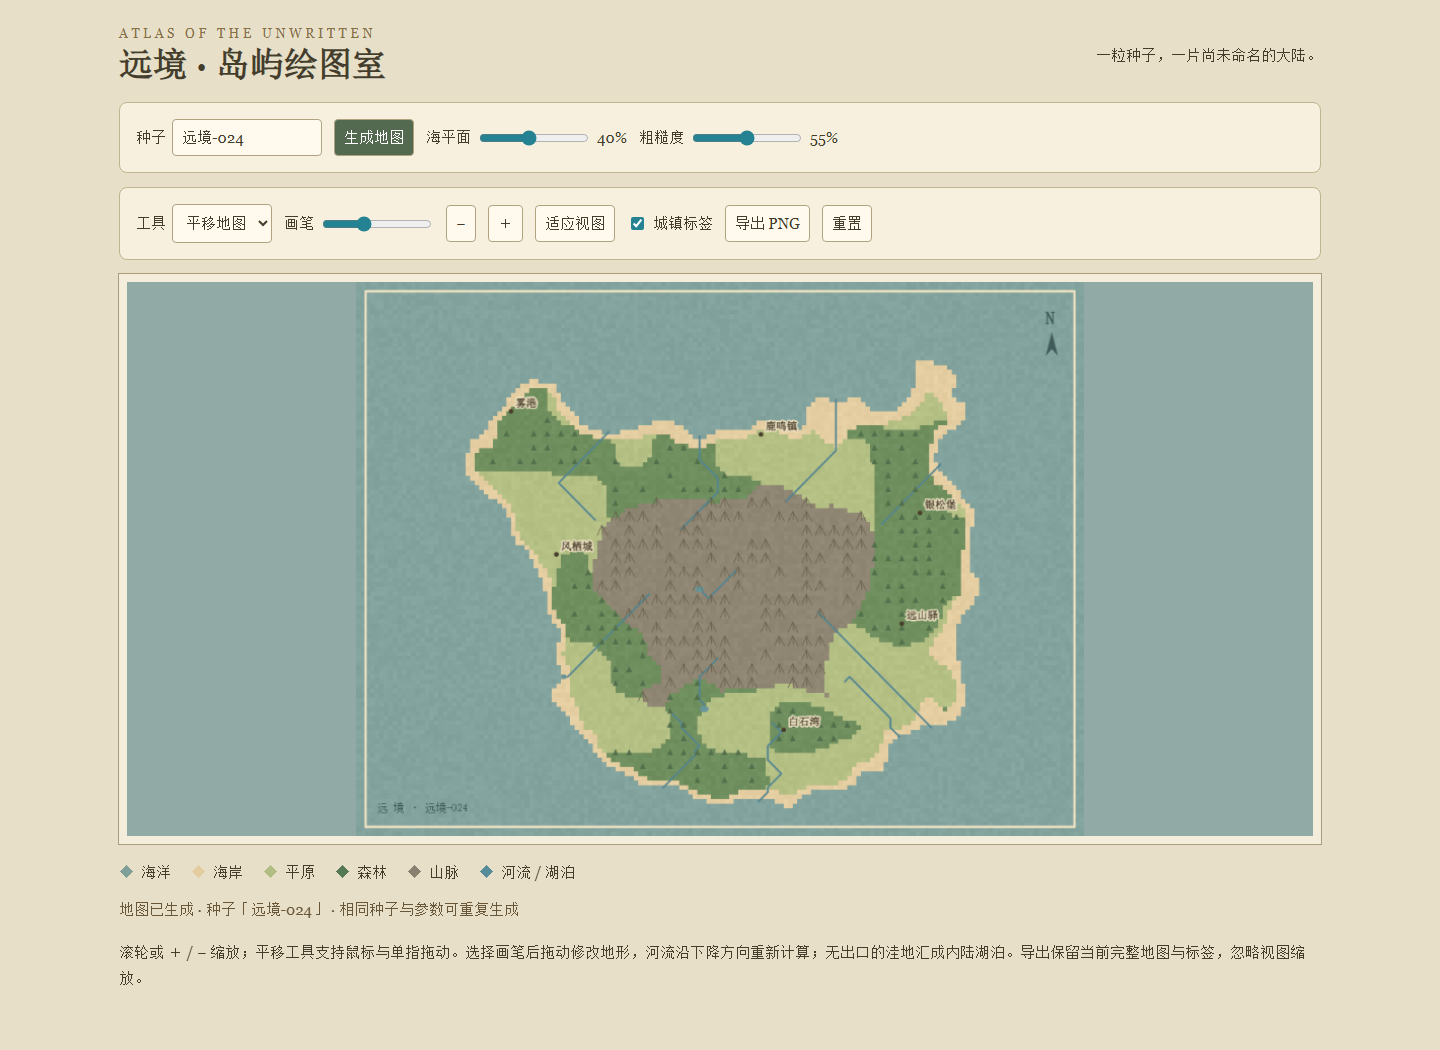Click the 风栖城 town marker dot
This screenshot has width=1440, height=1050.
click(x=556, y=554)
